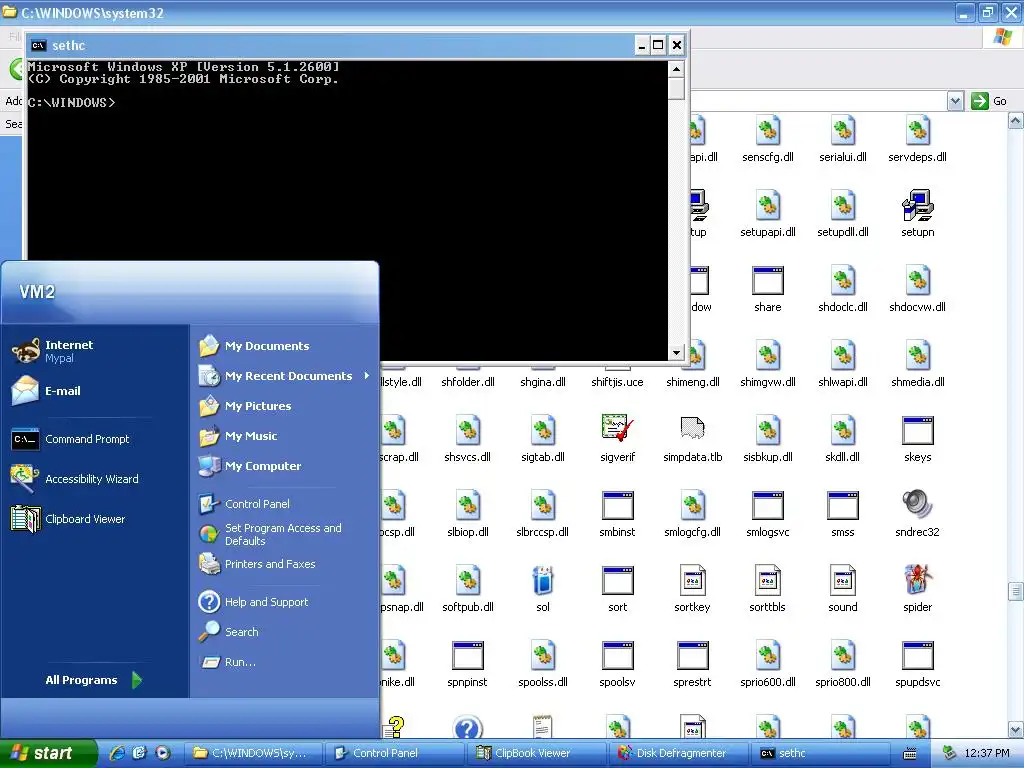Image resolution: width=1024 pixels, height=768 pixels.
Task: Select the spoolsv file icon
Action: point(617,656)
